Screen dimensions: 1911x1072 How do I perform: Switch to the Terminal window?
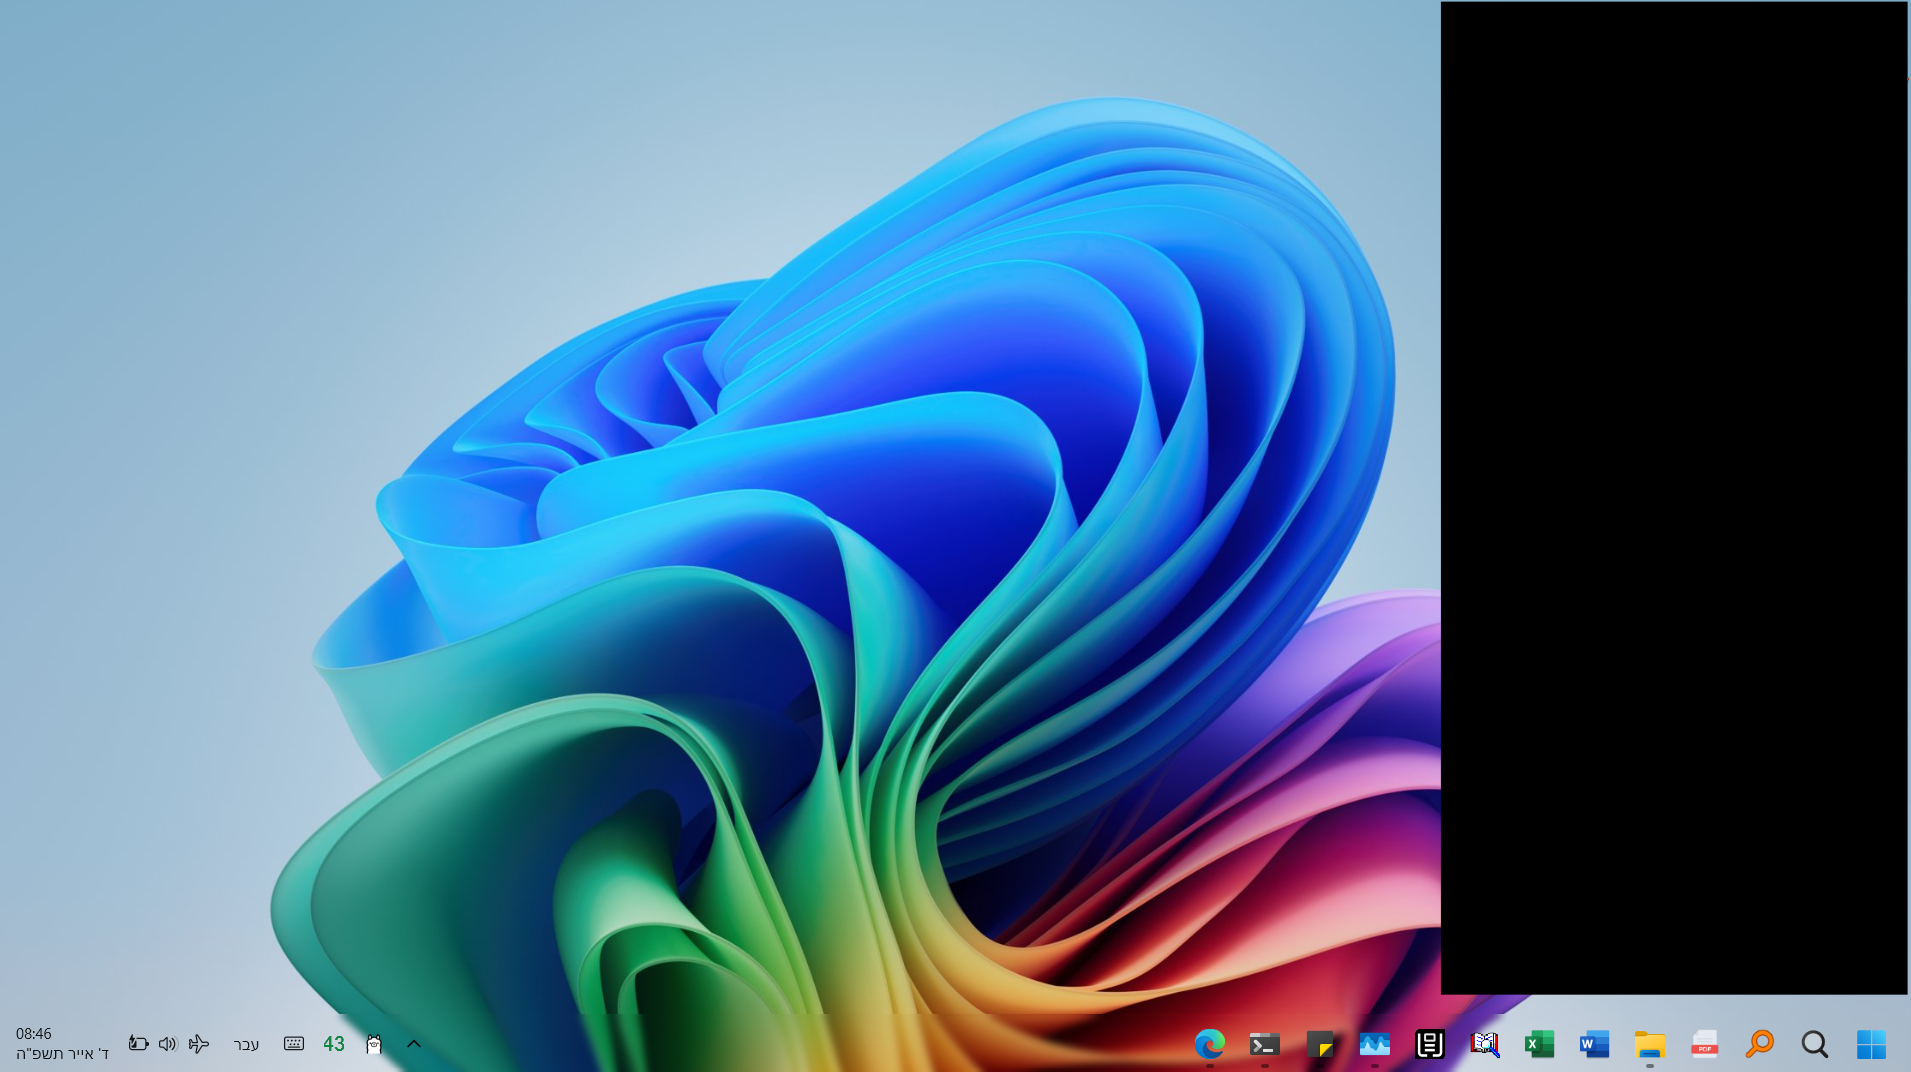point(1264,1044)
